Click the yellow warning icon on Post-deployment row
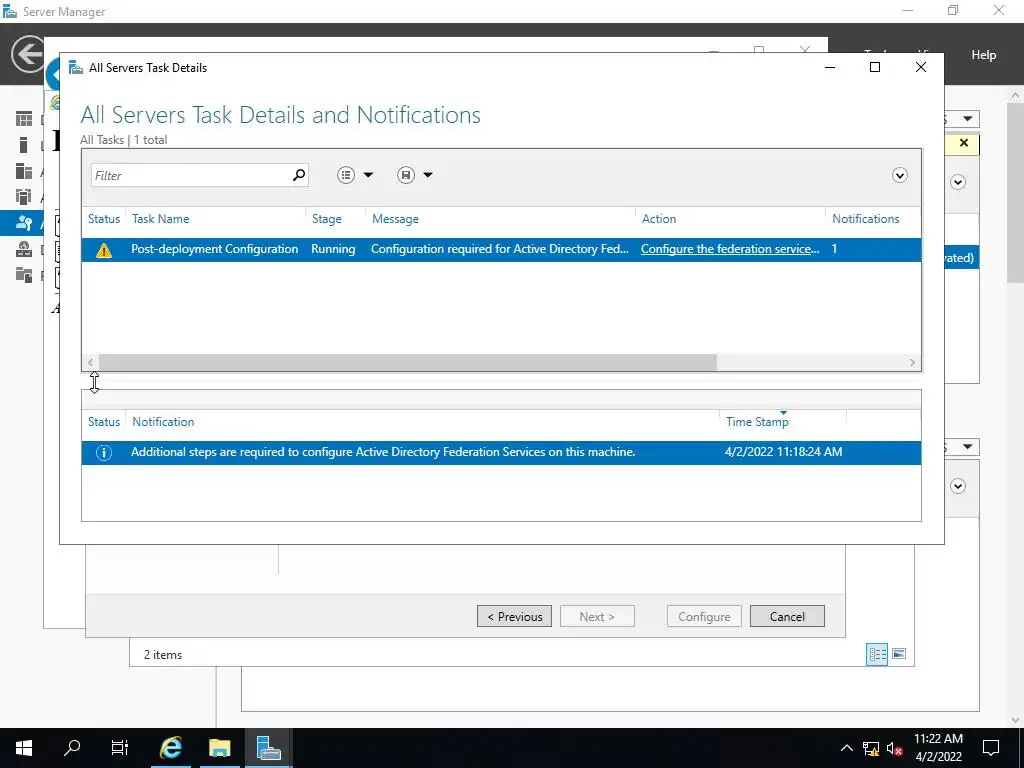Image resolution: width=1024 pixels, height=768 pixels. pos(104,250)
